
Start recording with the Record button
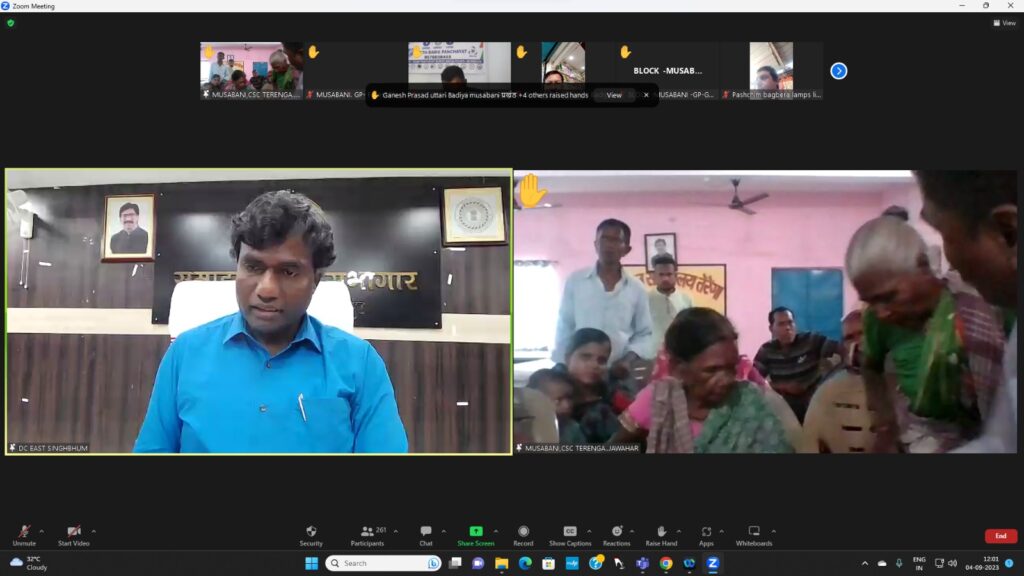coord(523,535)
